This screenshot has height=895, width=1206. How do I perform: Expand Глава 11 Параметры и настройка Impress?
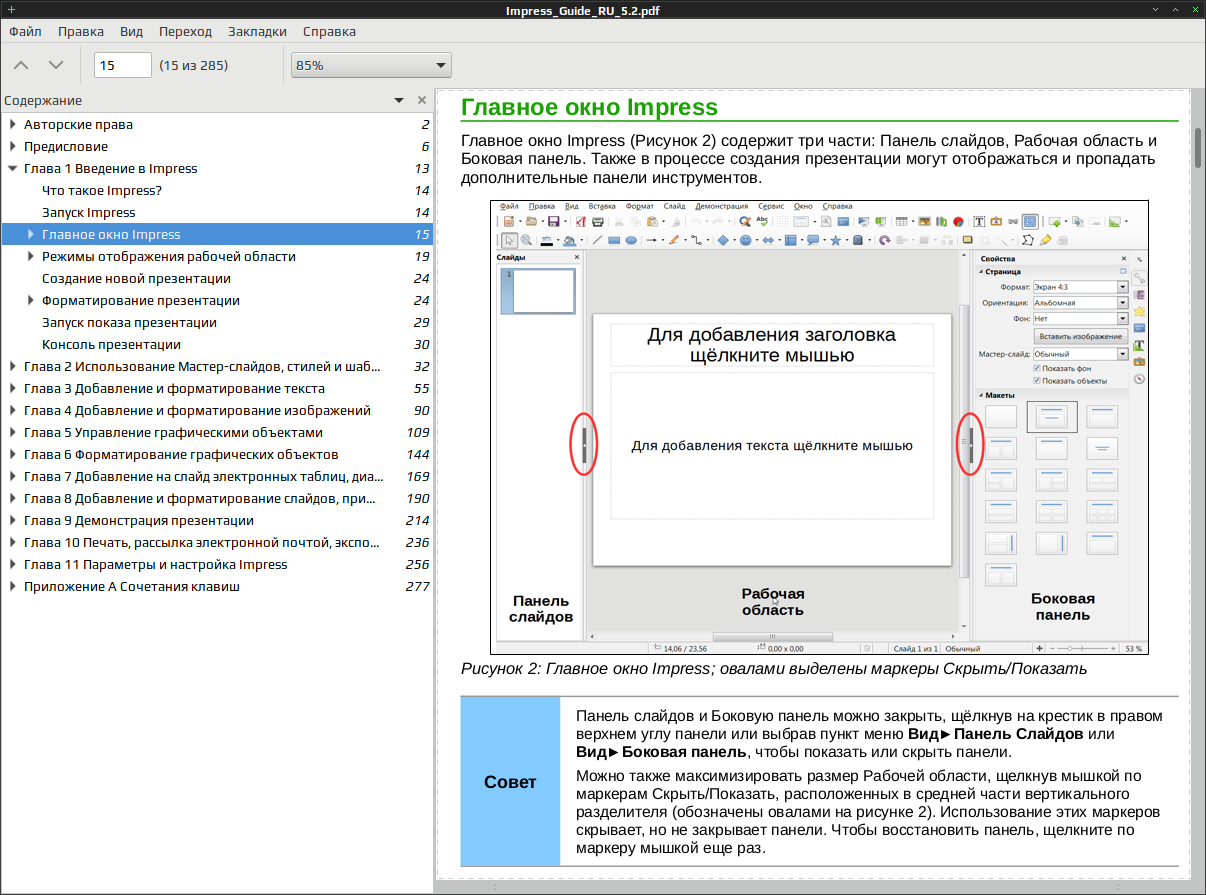click(12, 565)
